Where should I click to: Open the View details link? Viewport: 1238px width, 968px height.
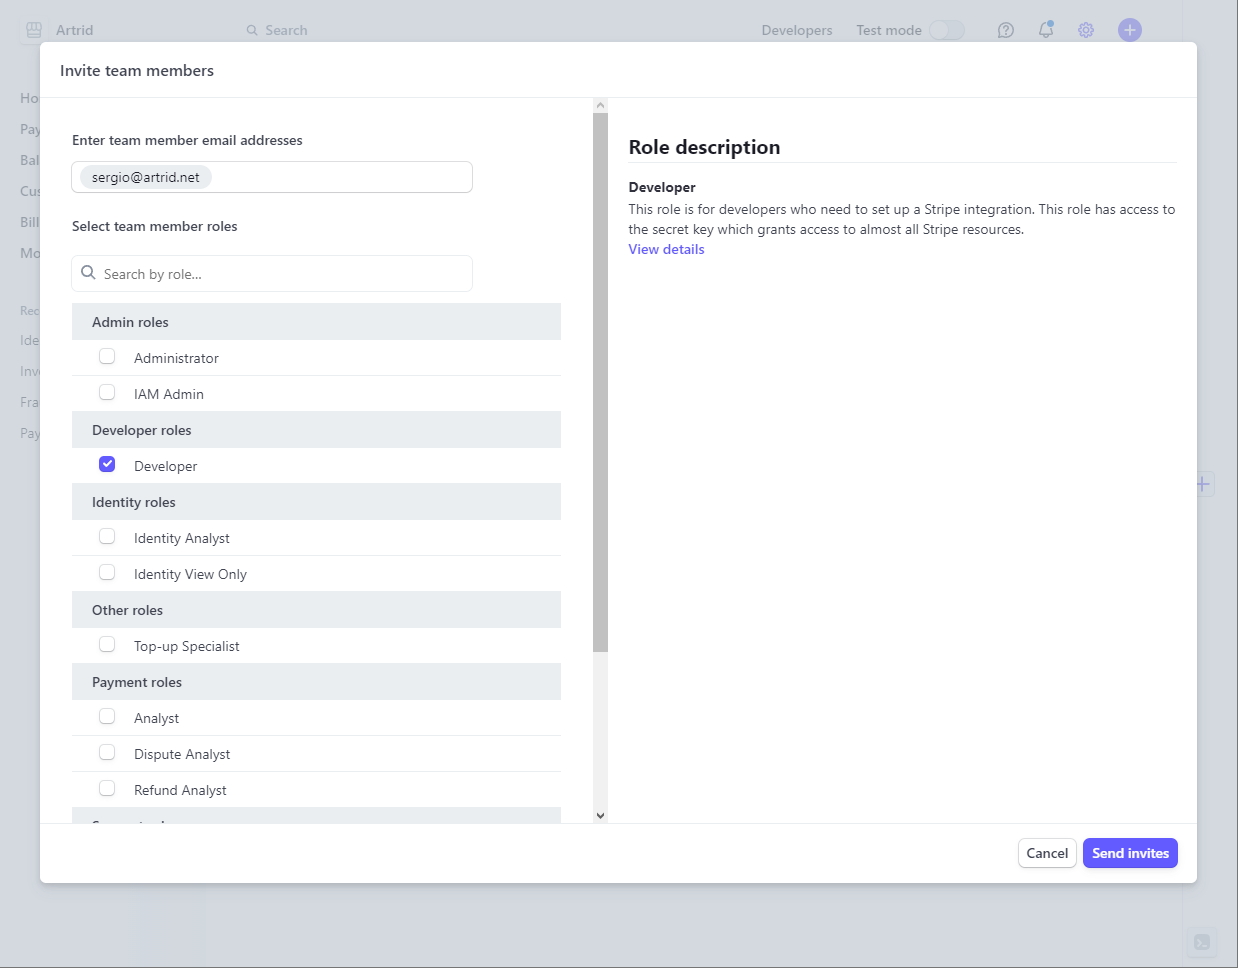point(666,249)
